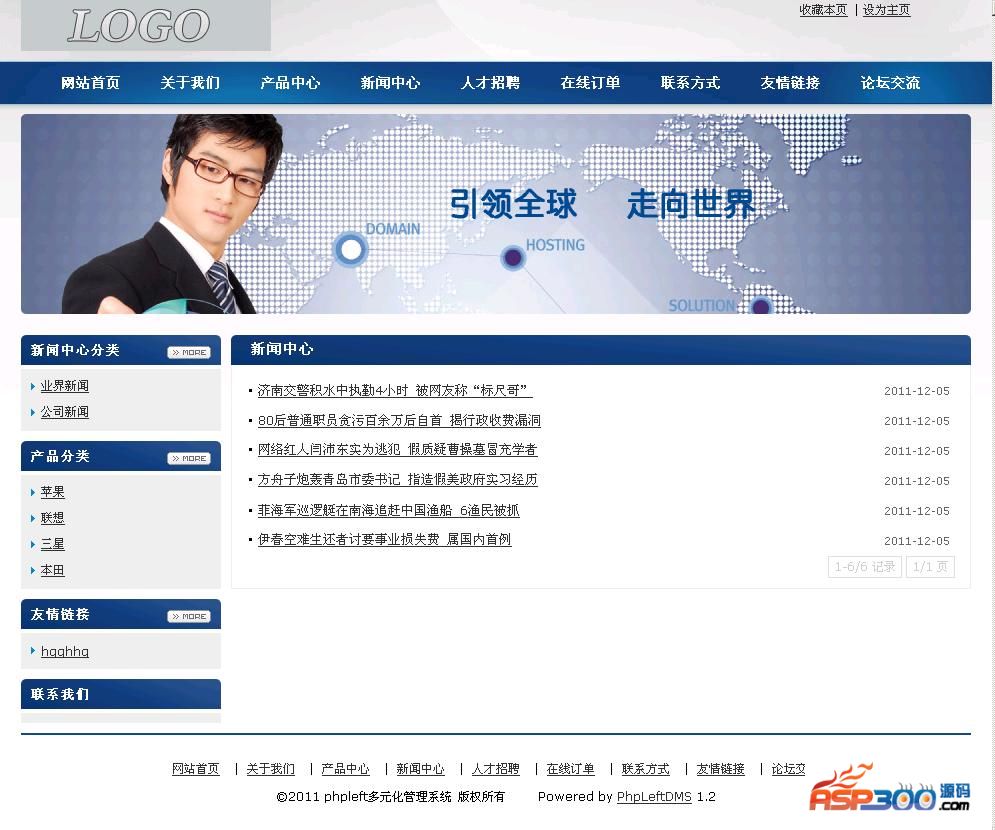This screenshot has width=995, height=830.
Task: Open 在线订单 link in the footer
Action: pyautogui.click(x=570, y=769)
